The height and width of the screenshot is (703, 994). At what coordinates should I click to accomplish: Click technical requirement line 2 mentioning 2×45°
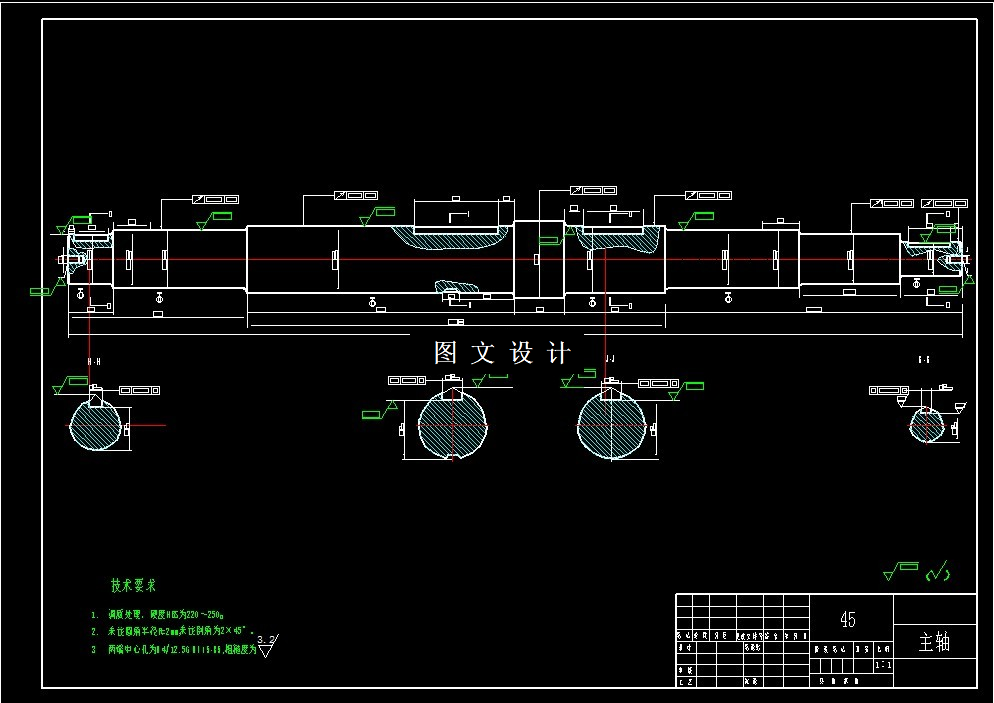point(172,631)
